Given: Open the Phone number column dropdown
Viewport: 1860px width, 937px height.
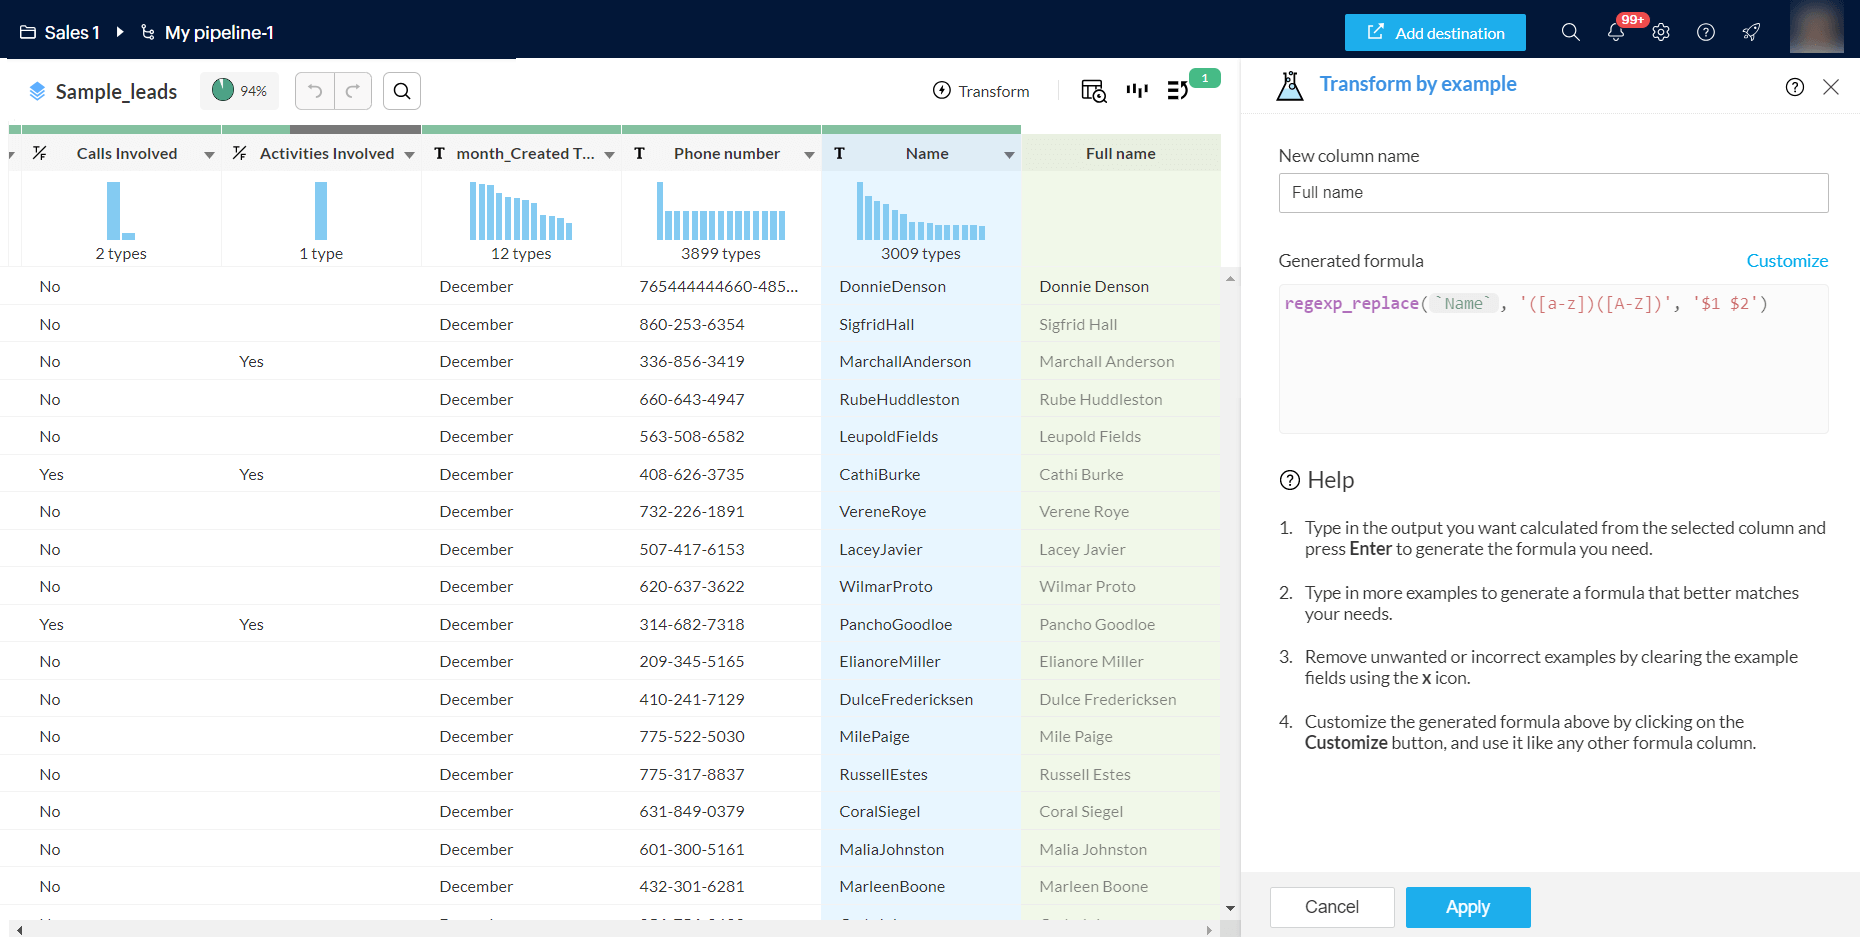Looking at the screenshot, I should point(809,155).
